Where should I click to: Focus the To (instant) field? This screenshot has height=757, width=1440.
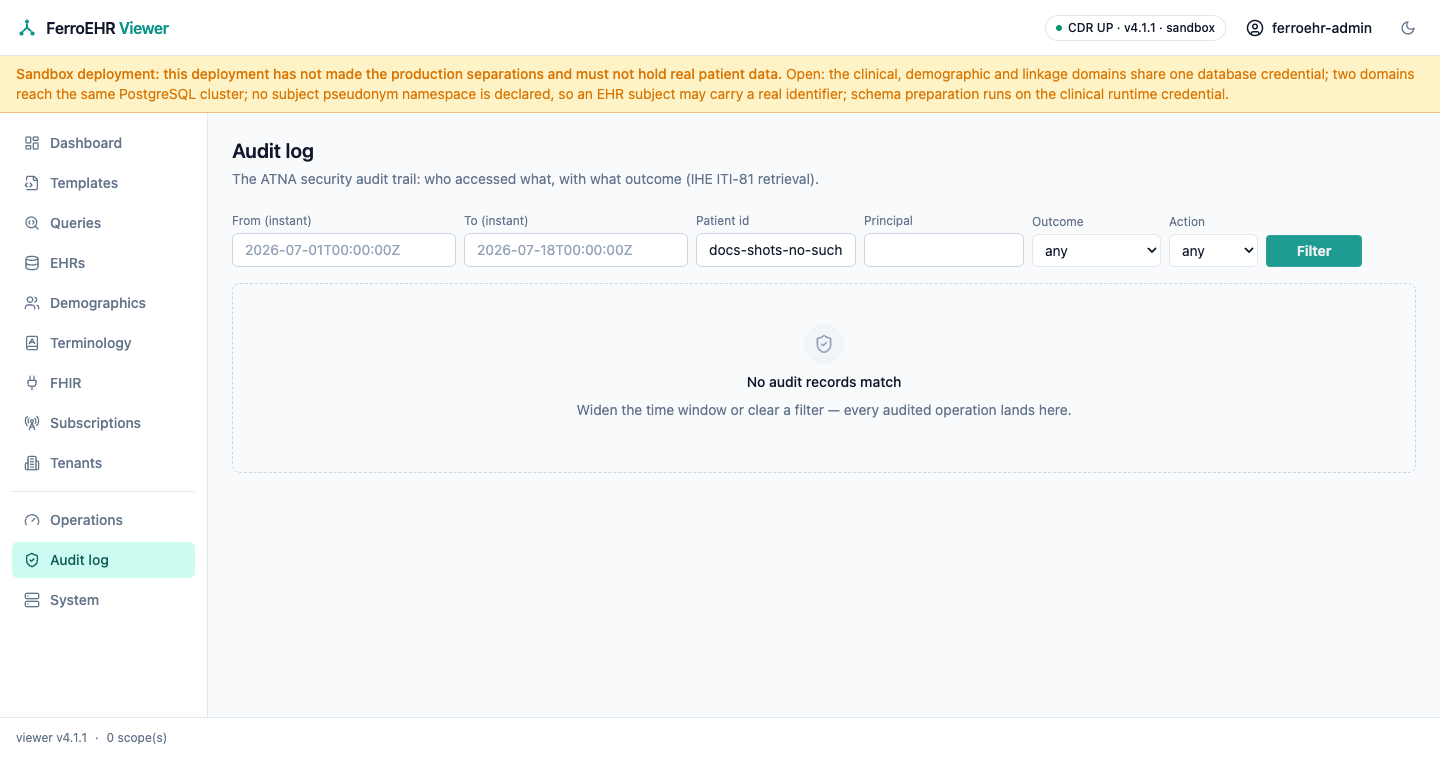[576, 250]
